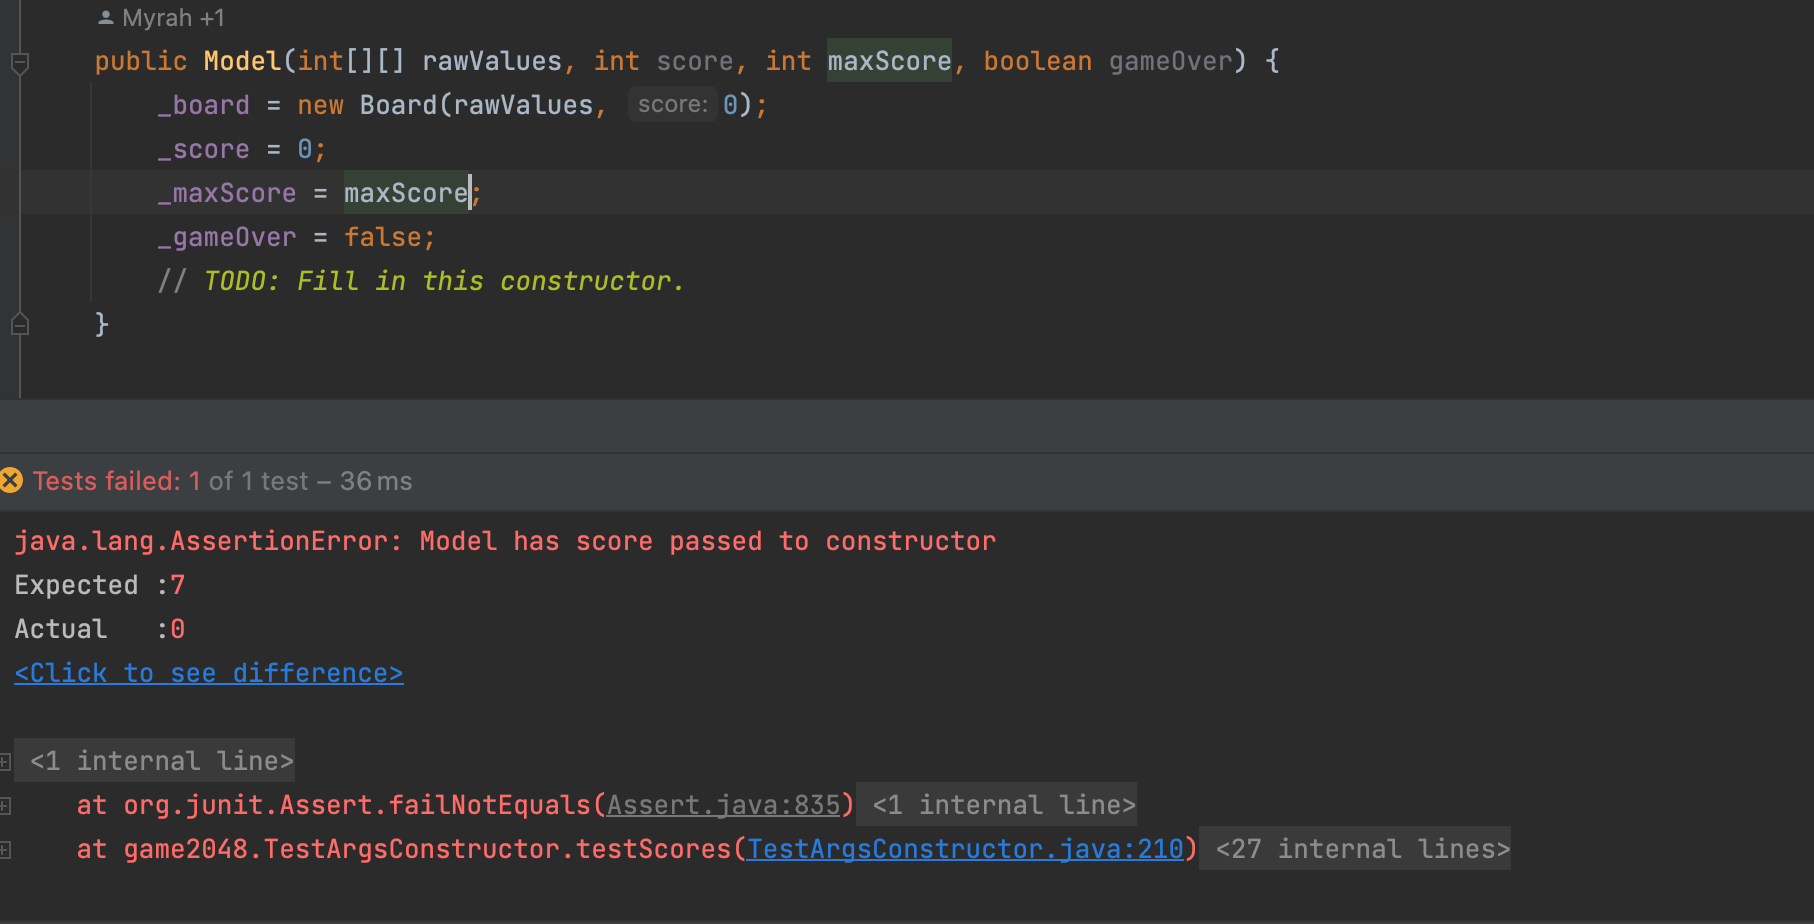Click the fold end marker beside the closing brace
The image size is (1814, 924).
point(19,324)
